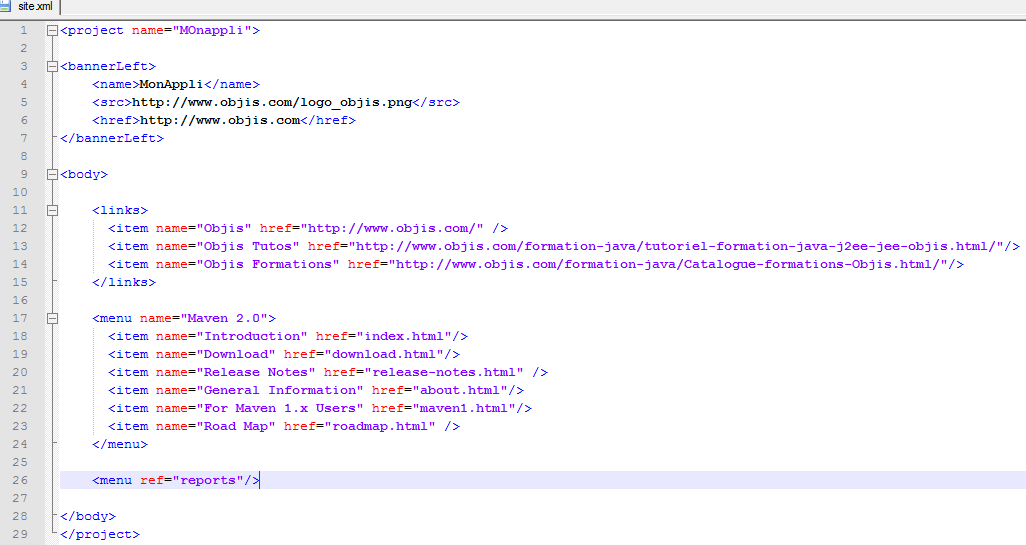Click the "download.html" href value
The width and height of the screenshot is (1026, 545).
pos(384,354)
